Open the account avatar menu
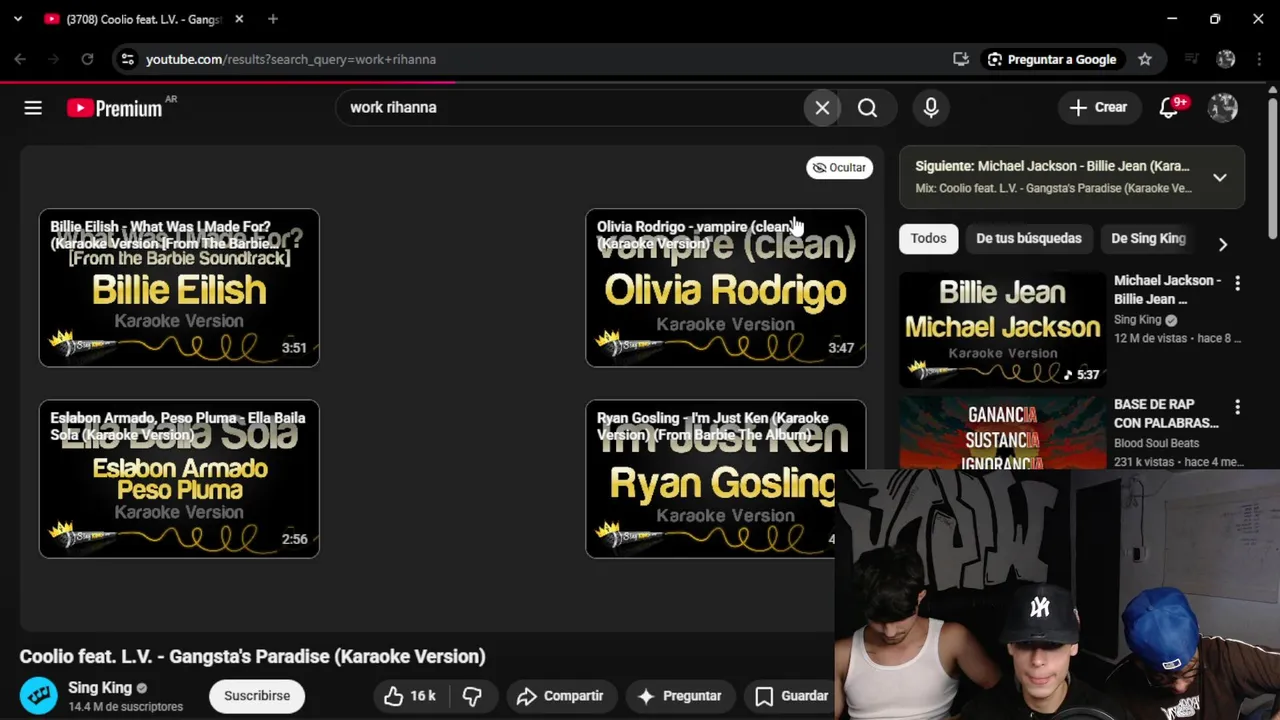Screen dimensions: 1280x720 (x=1223, y=107)
